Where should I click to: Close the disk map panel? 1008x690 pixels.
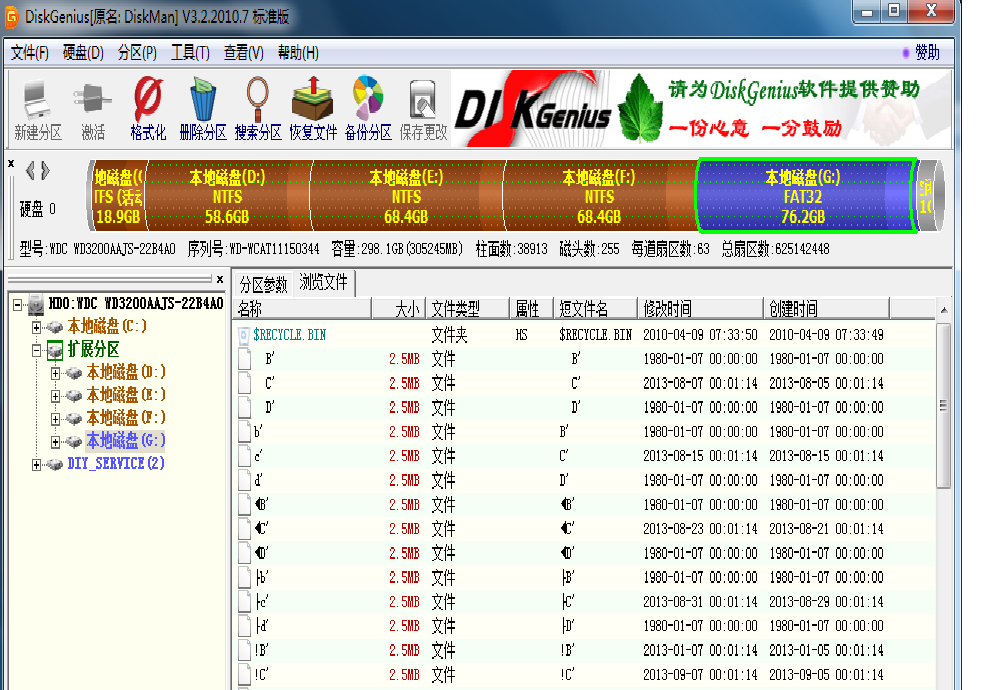tap(11, 164)
